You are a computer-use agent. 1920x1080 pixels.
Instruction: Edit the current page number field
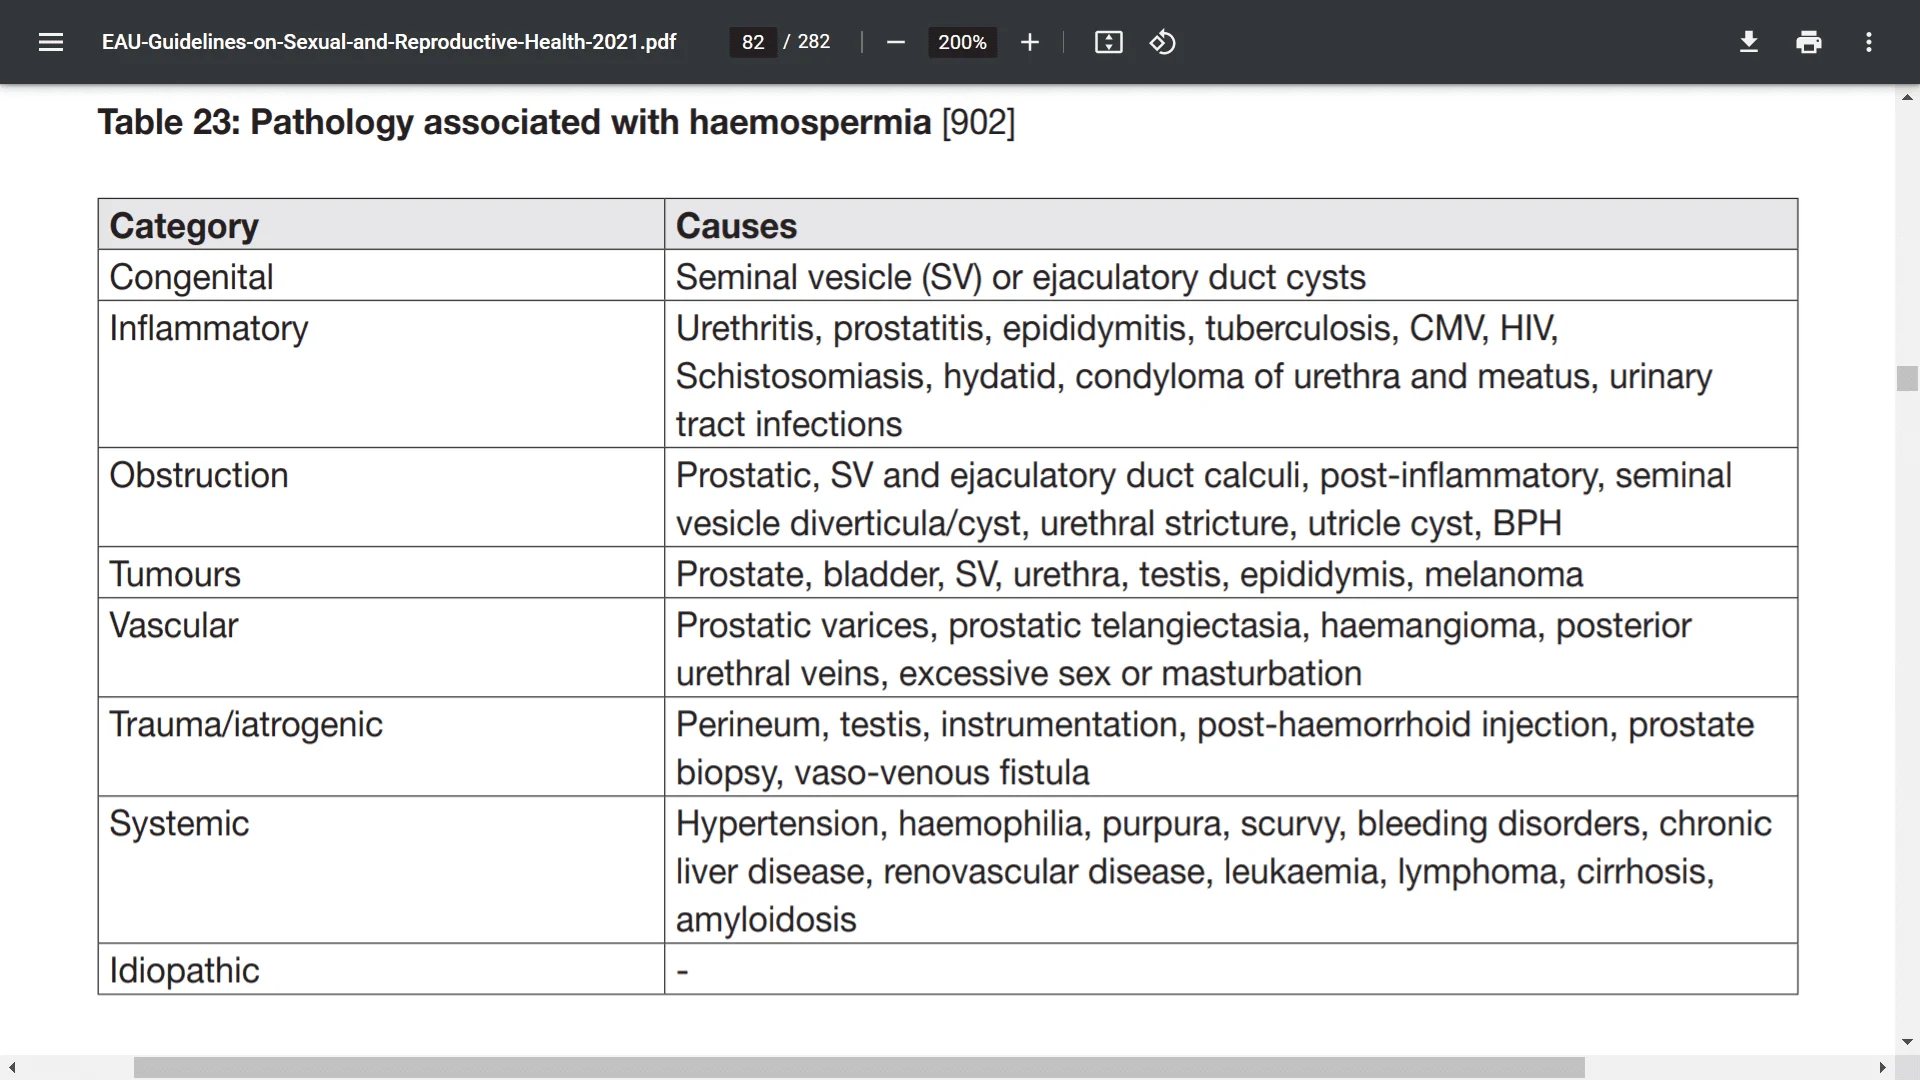(752, 42)
